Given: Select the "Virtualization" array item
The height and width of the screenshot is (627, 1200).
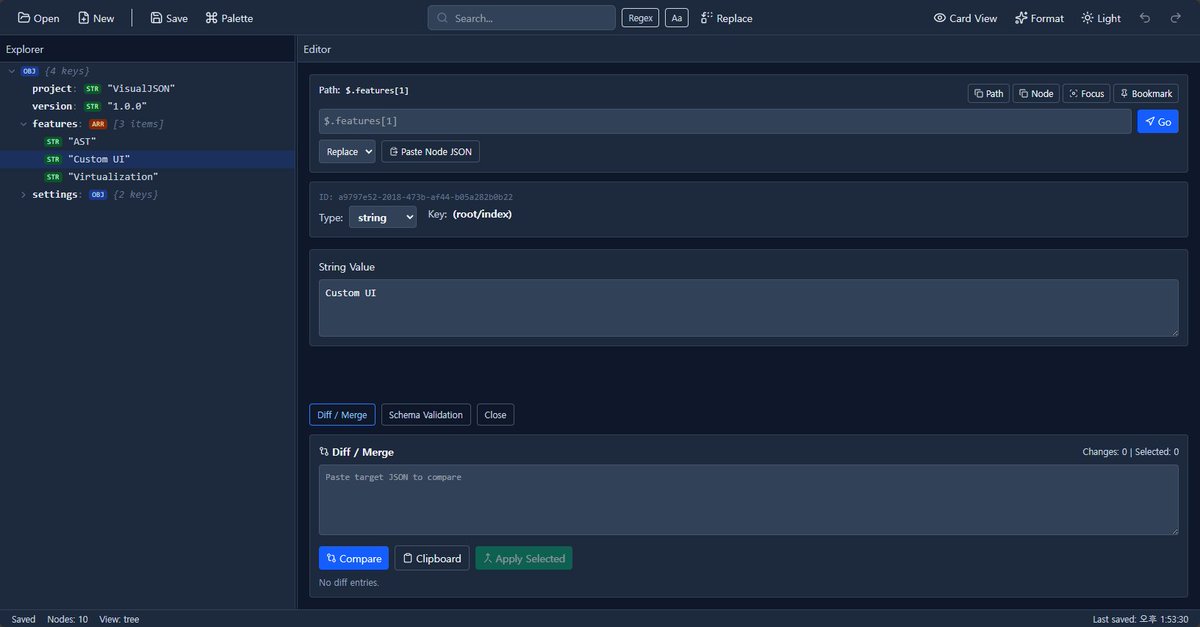Looking at the screenshot, I should coord(147,177).
